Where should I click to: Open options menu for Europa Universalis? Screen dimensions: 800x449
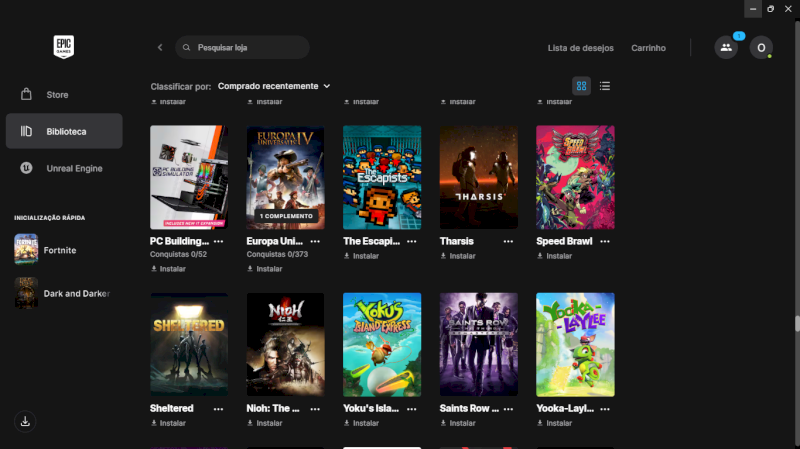(x=315, y=241)
